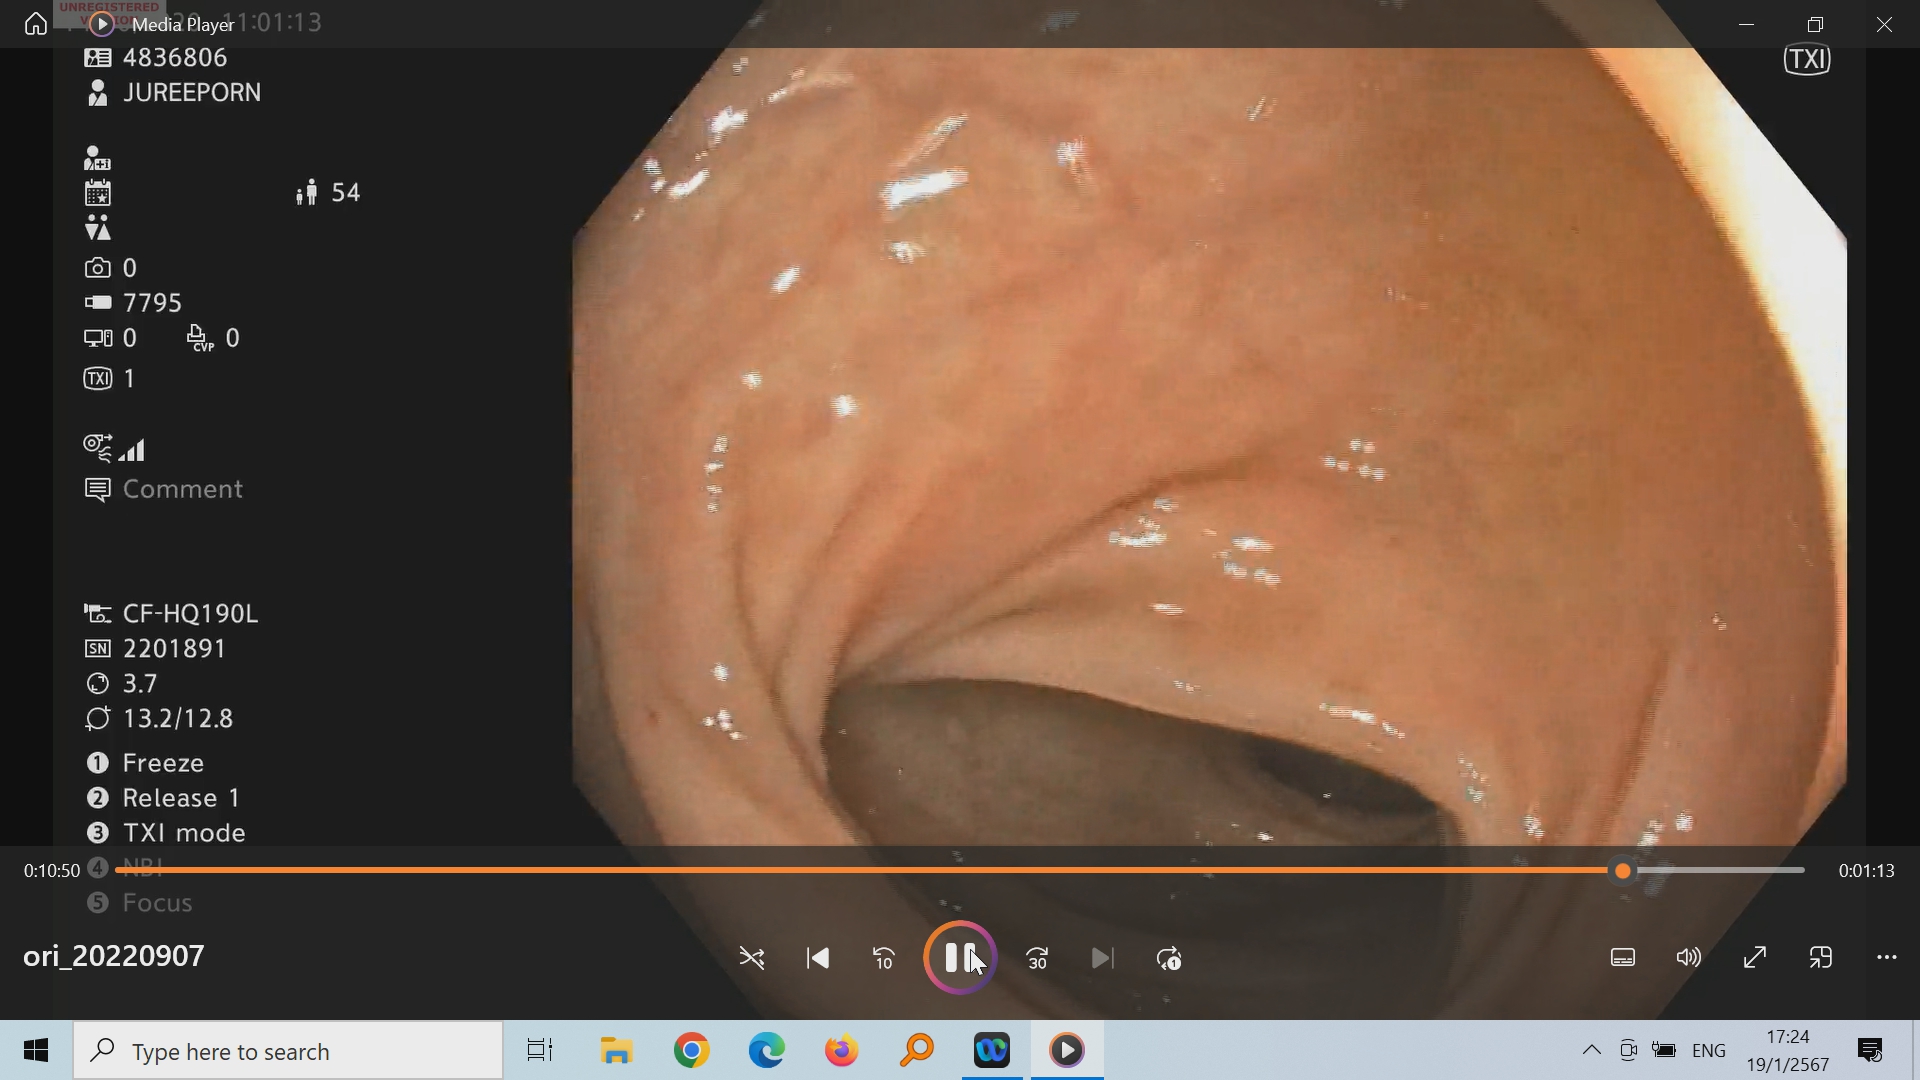1920x1080 pixels.
Task: Open the orange magnifier search app
Action: coord(917,1051)
